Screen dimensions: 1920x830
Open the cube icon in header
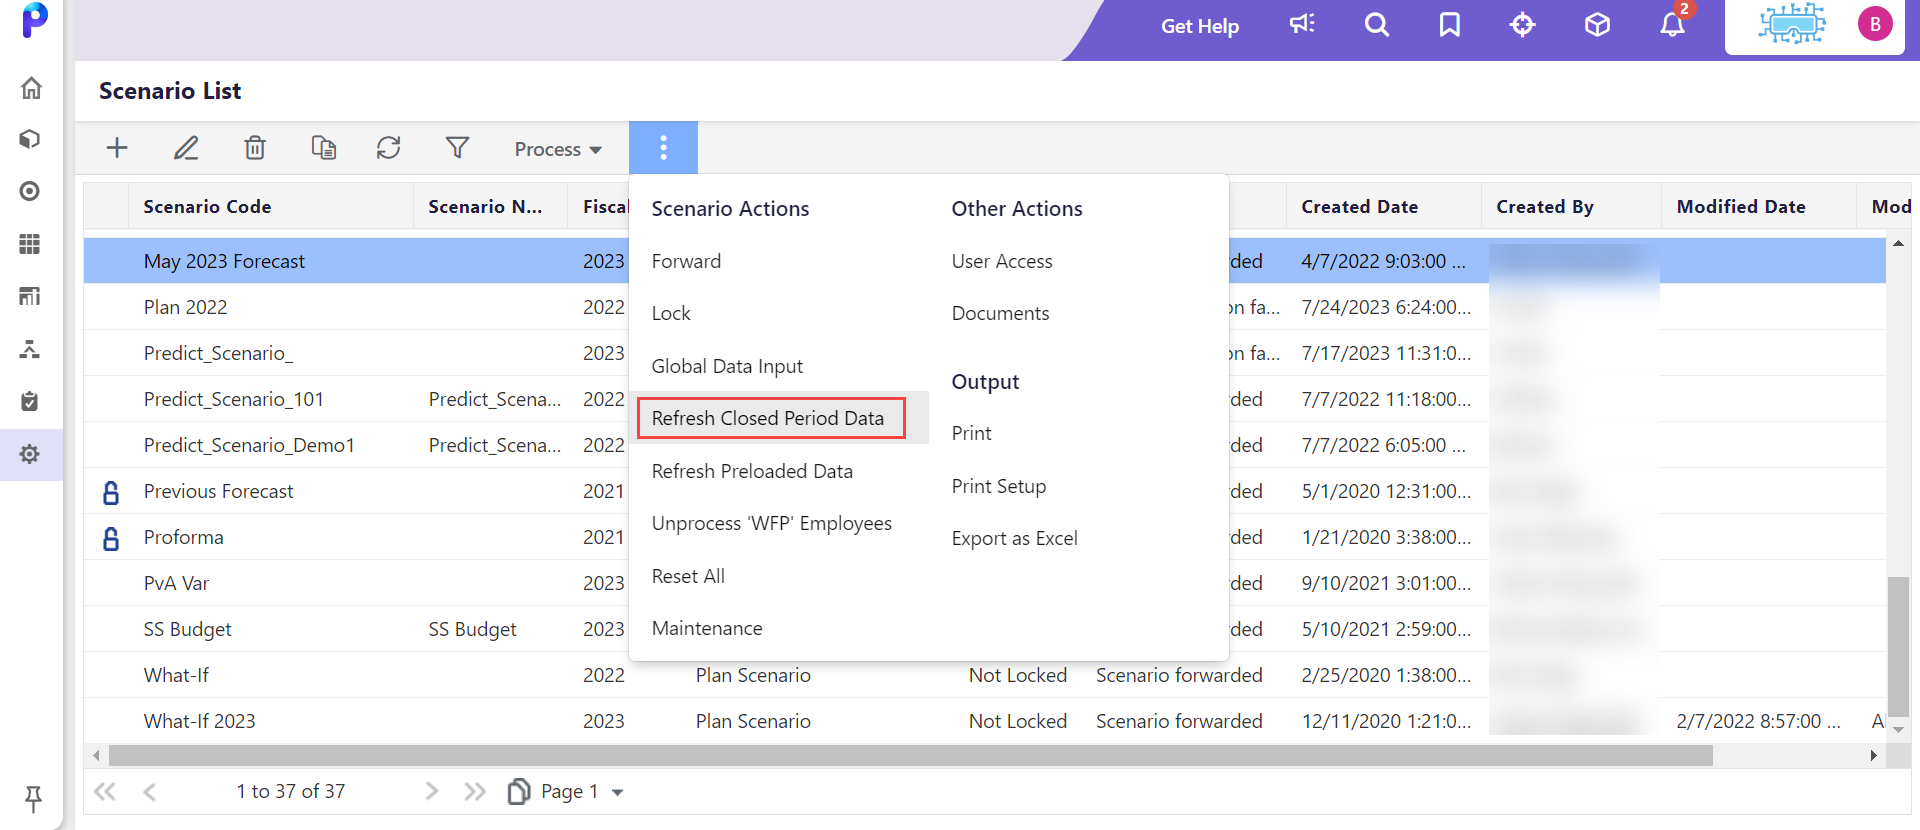coord(1597,25)
